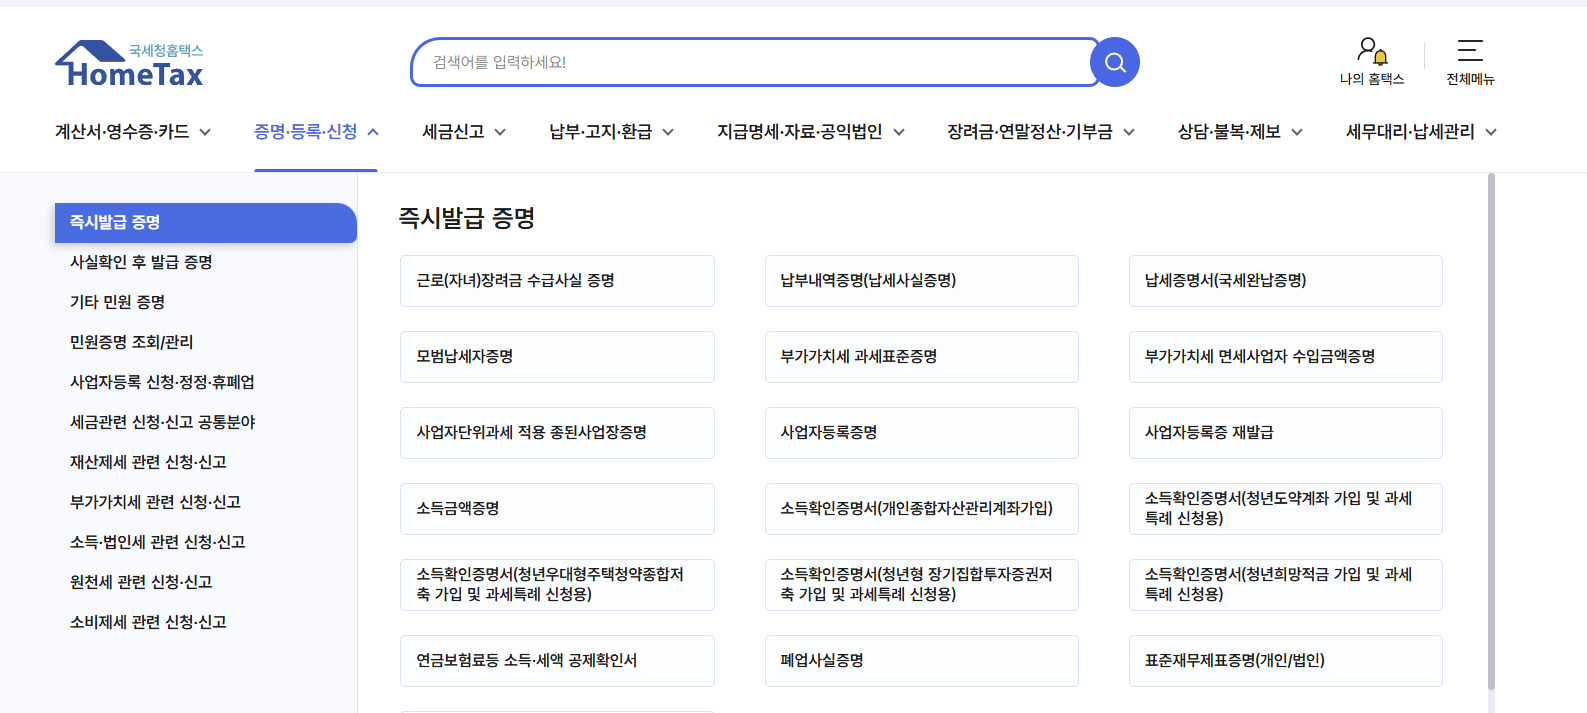The image size is (1587, 713).
Task: Open 사업자단위과세 적용 종된사업장증명
Action: coord(557,433)
